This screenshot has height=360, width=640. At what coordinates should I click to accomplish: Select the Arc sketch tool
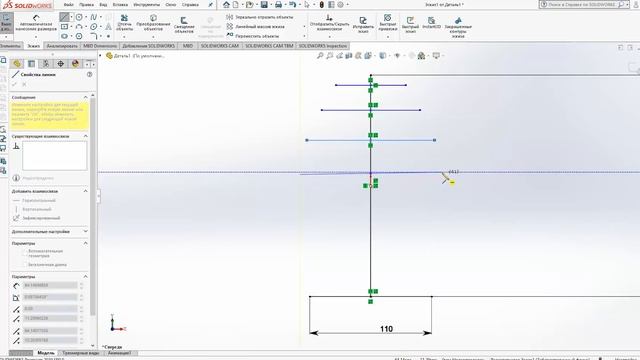point(79,27)
